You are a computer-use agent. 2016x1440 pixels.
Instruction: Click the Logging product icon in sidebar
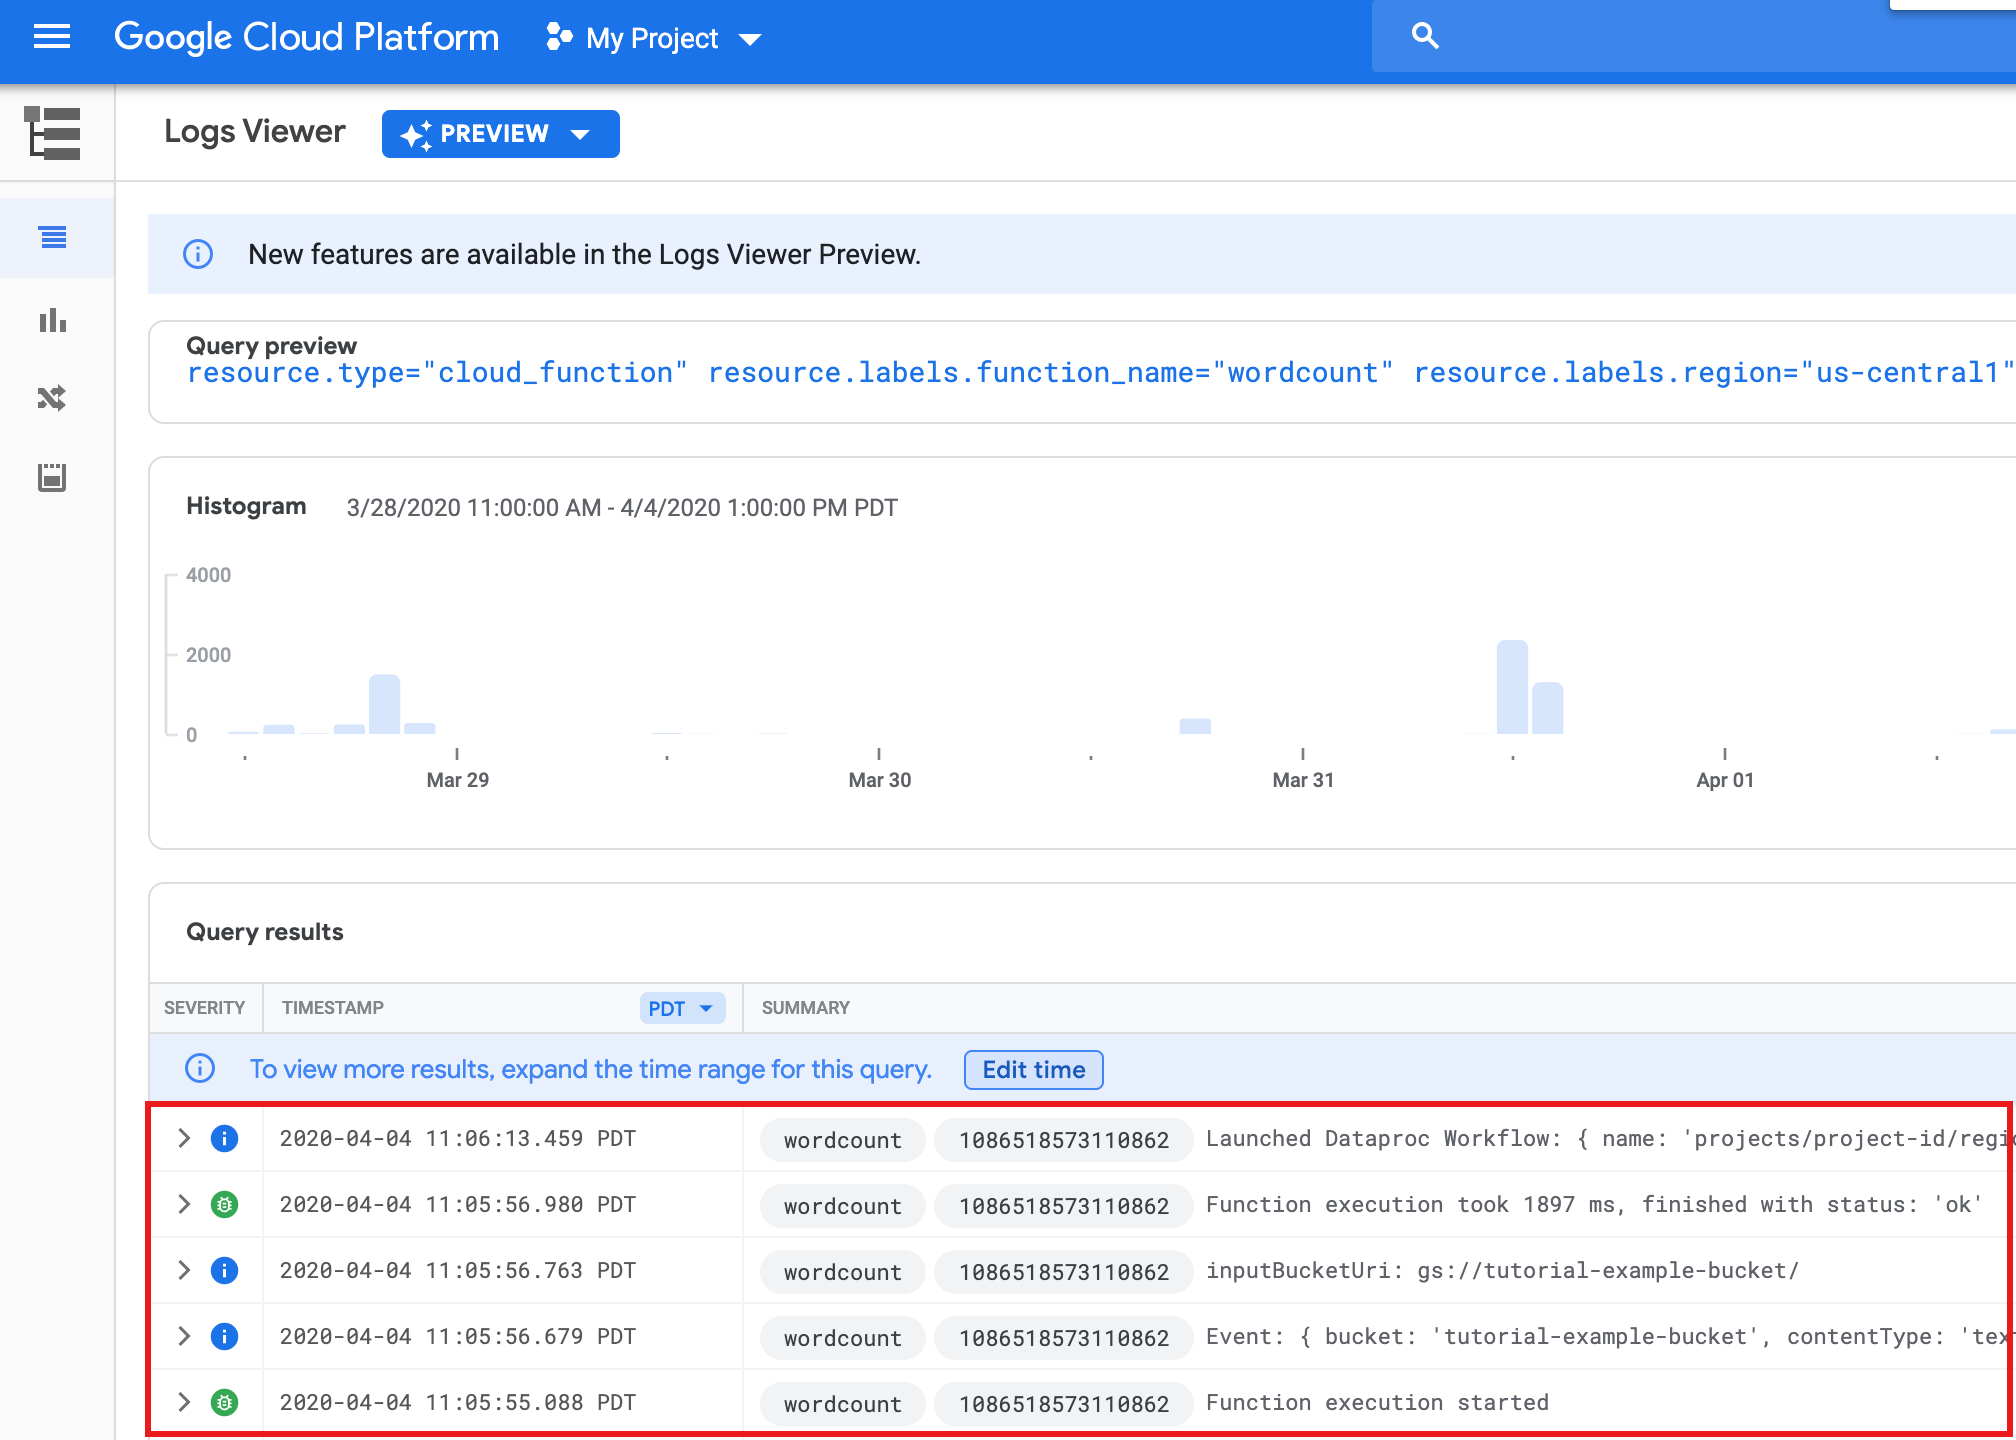click(x=52, y=133)
